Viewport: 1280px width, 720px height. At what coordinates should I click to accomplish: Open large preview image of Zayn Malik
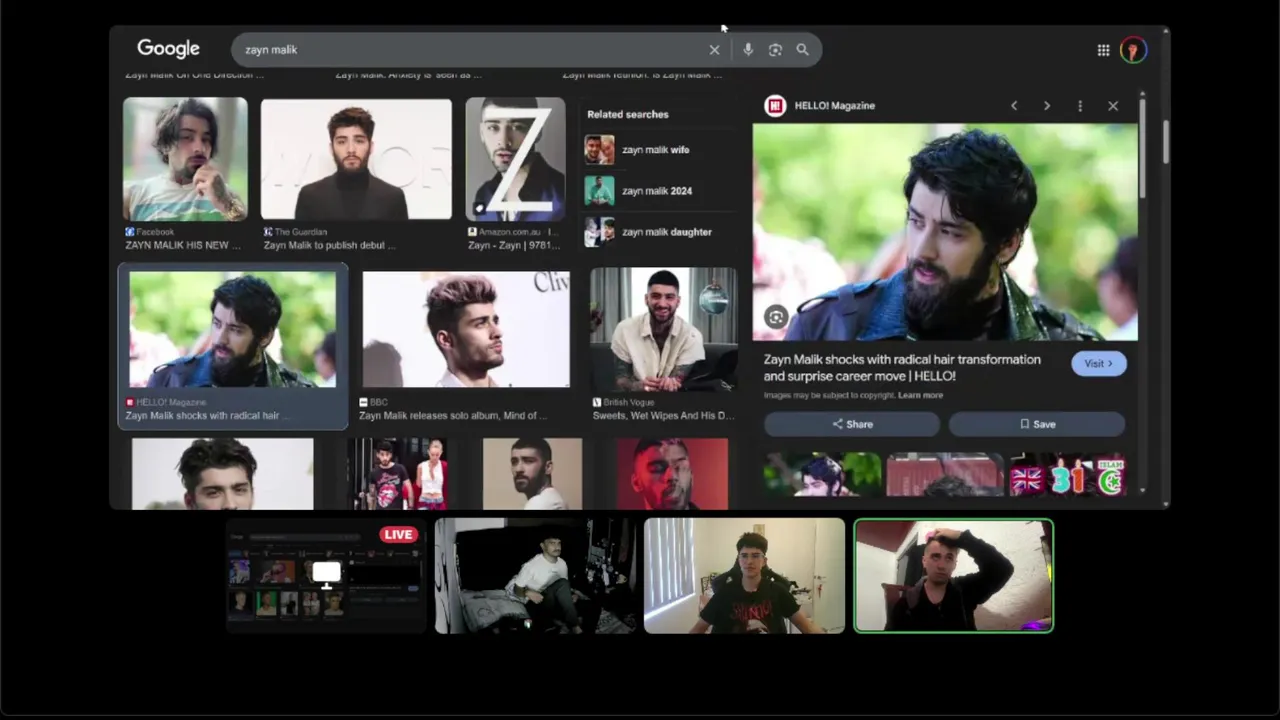[945, 232]
